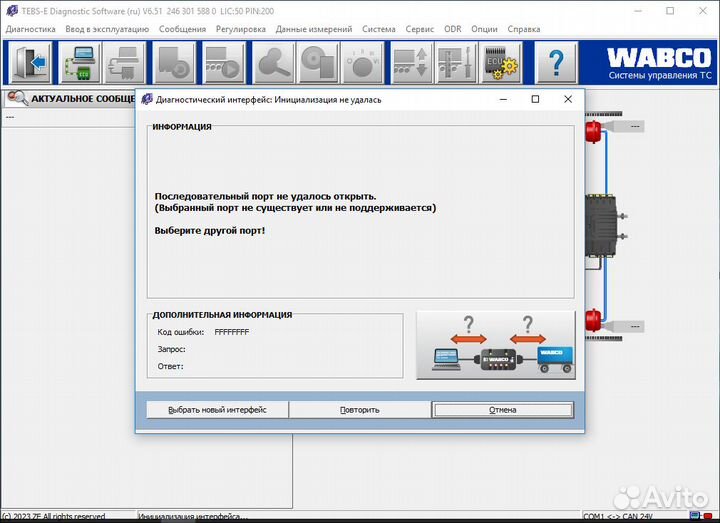Open the ECU settings gear icon

(501, 62)
